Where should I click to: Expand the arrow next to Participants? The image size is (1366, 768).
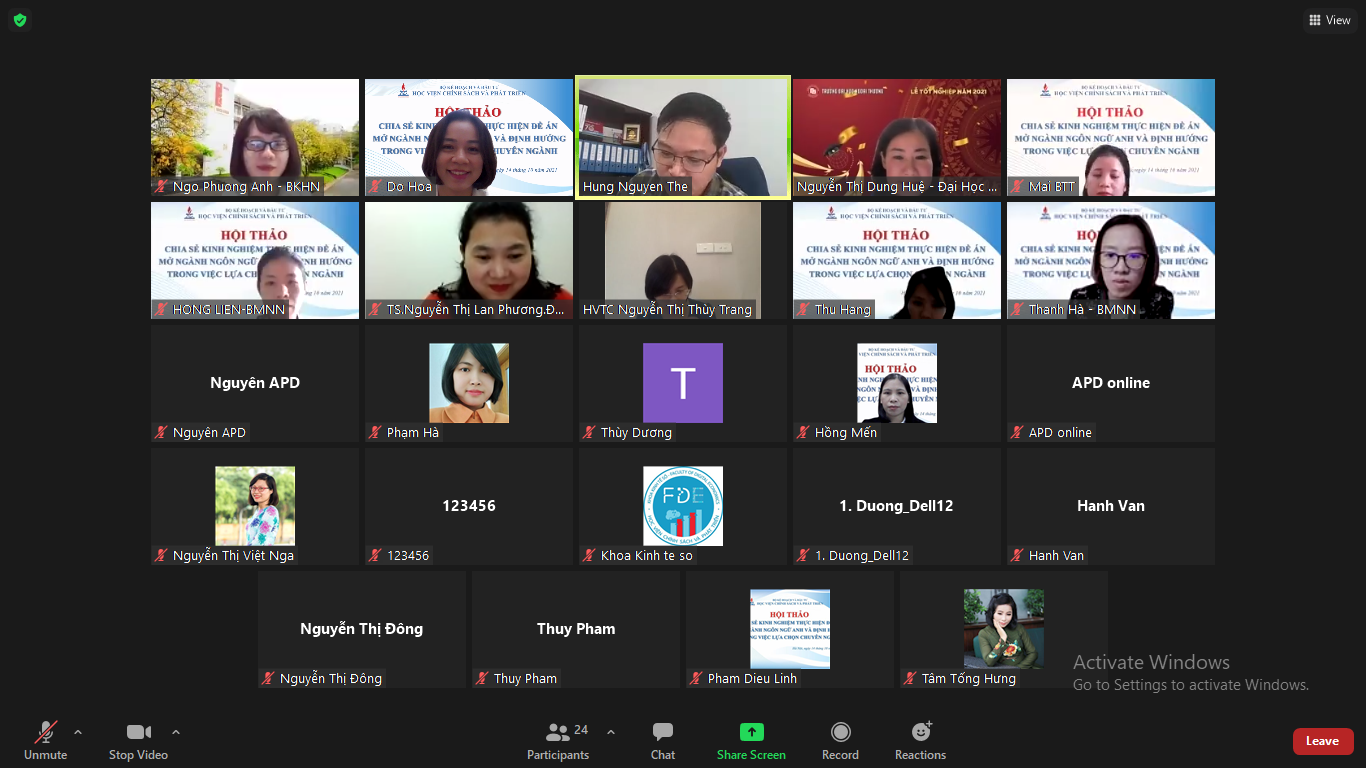tap(611, 732)
